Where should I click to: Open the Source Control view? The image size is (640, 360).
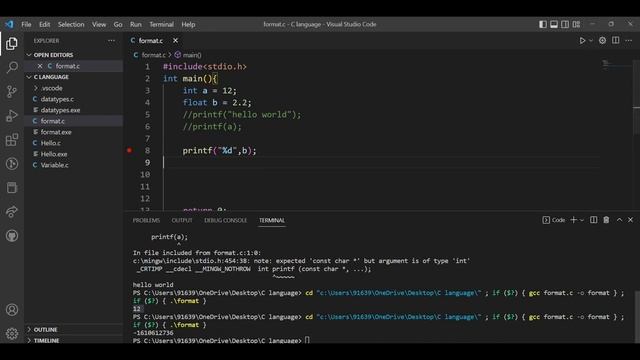click(x=12, y=91)
